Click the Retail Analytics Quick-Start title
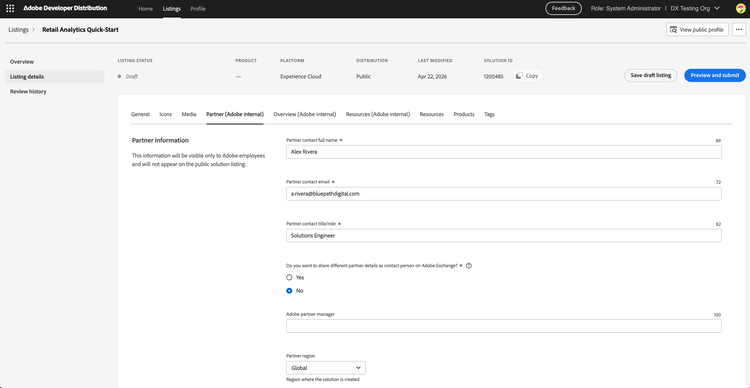 80,30
